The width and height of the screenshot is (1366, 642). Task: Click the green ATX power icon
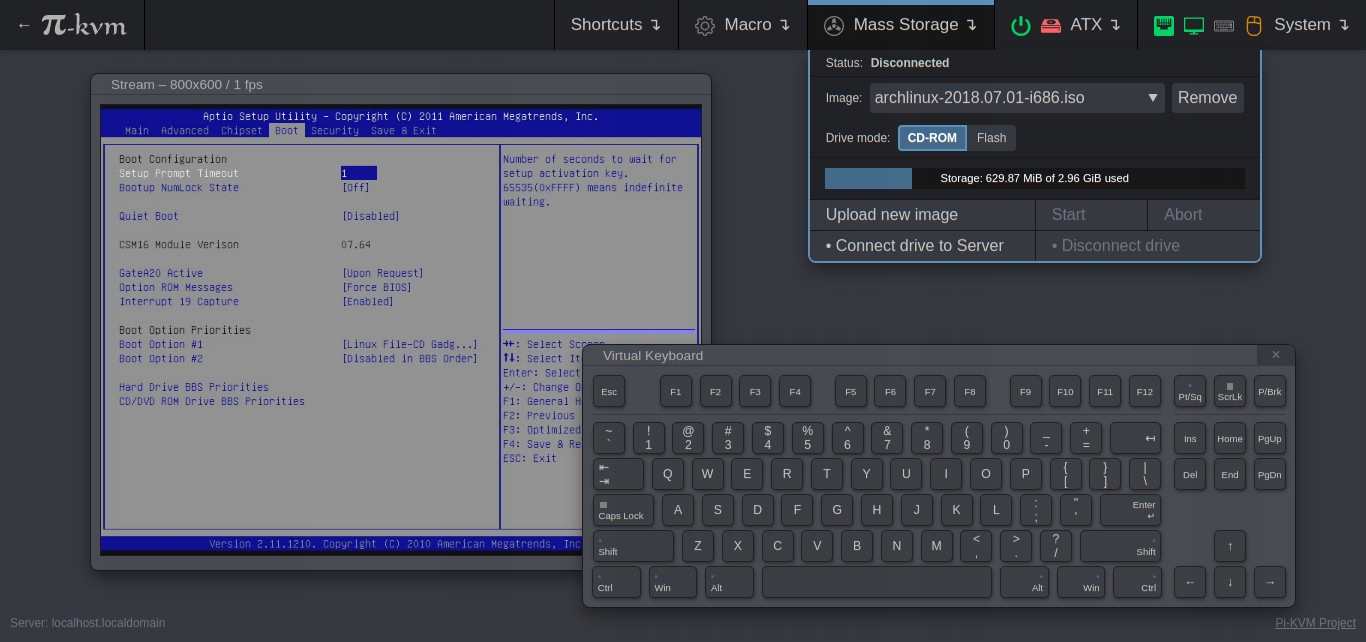[1020, 25]
